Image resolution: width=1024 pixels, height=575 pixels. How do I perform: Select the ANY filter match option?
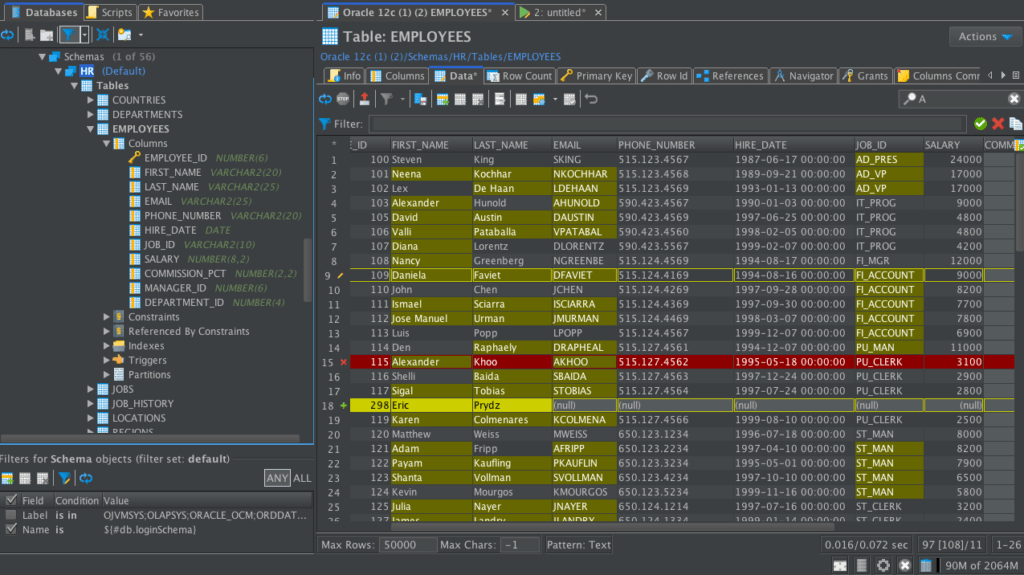(x=277, y=478)
